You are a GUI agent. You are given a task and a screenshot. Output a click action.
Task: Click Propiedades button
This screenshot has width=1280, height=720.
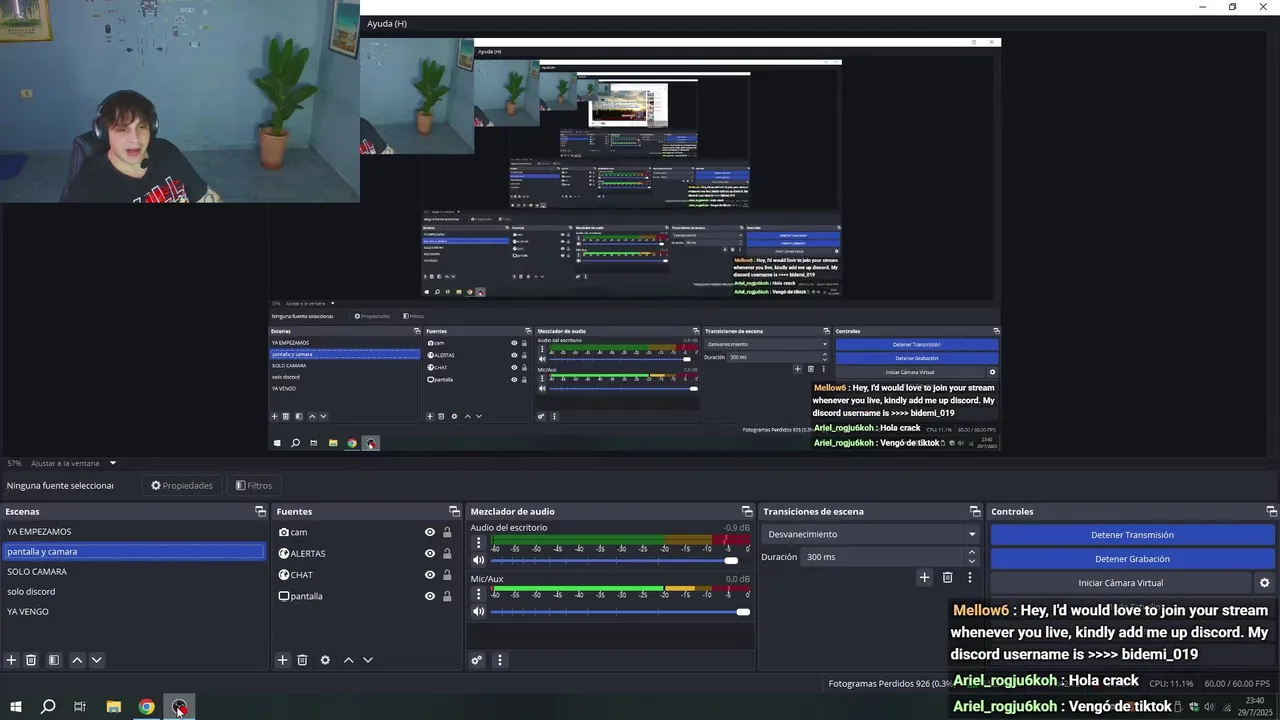tap(181, 486)
